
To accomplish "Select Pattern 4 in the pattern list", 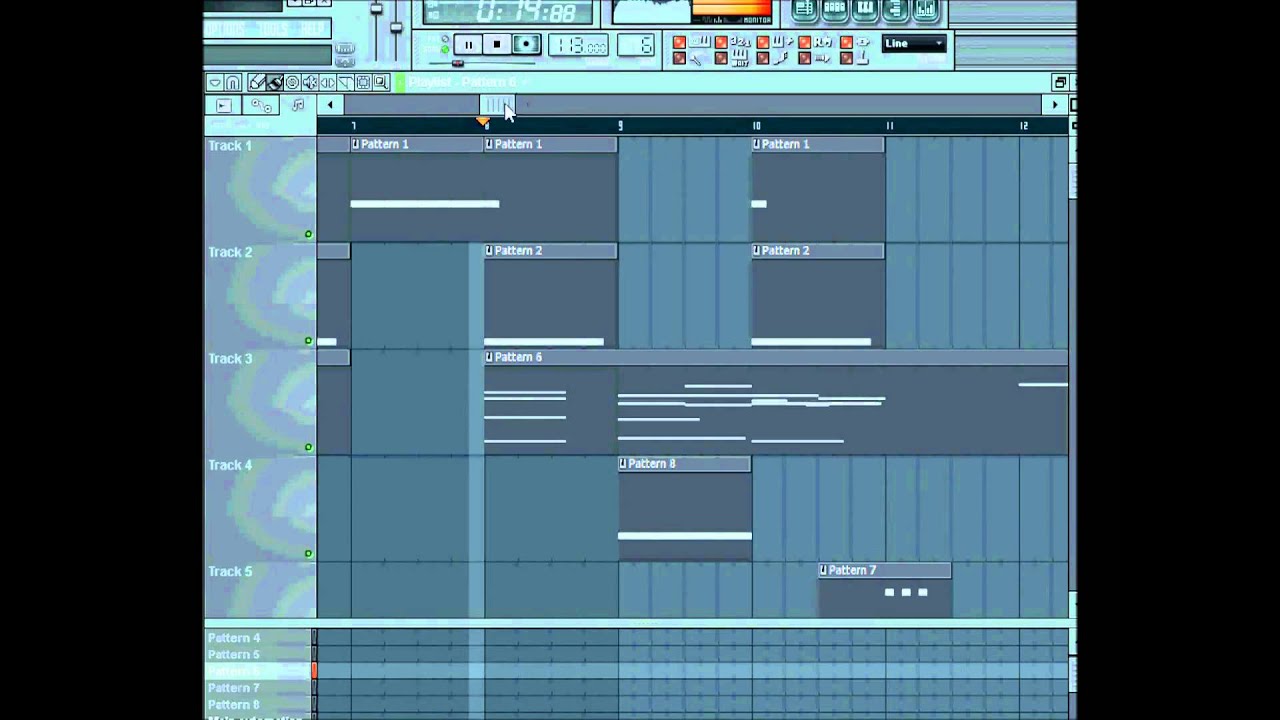I will pyautogui.click(x=234, y=638).
